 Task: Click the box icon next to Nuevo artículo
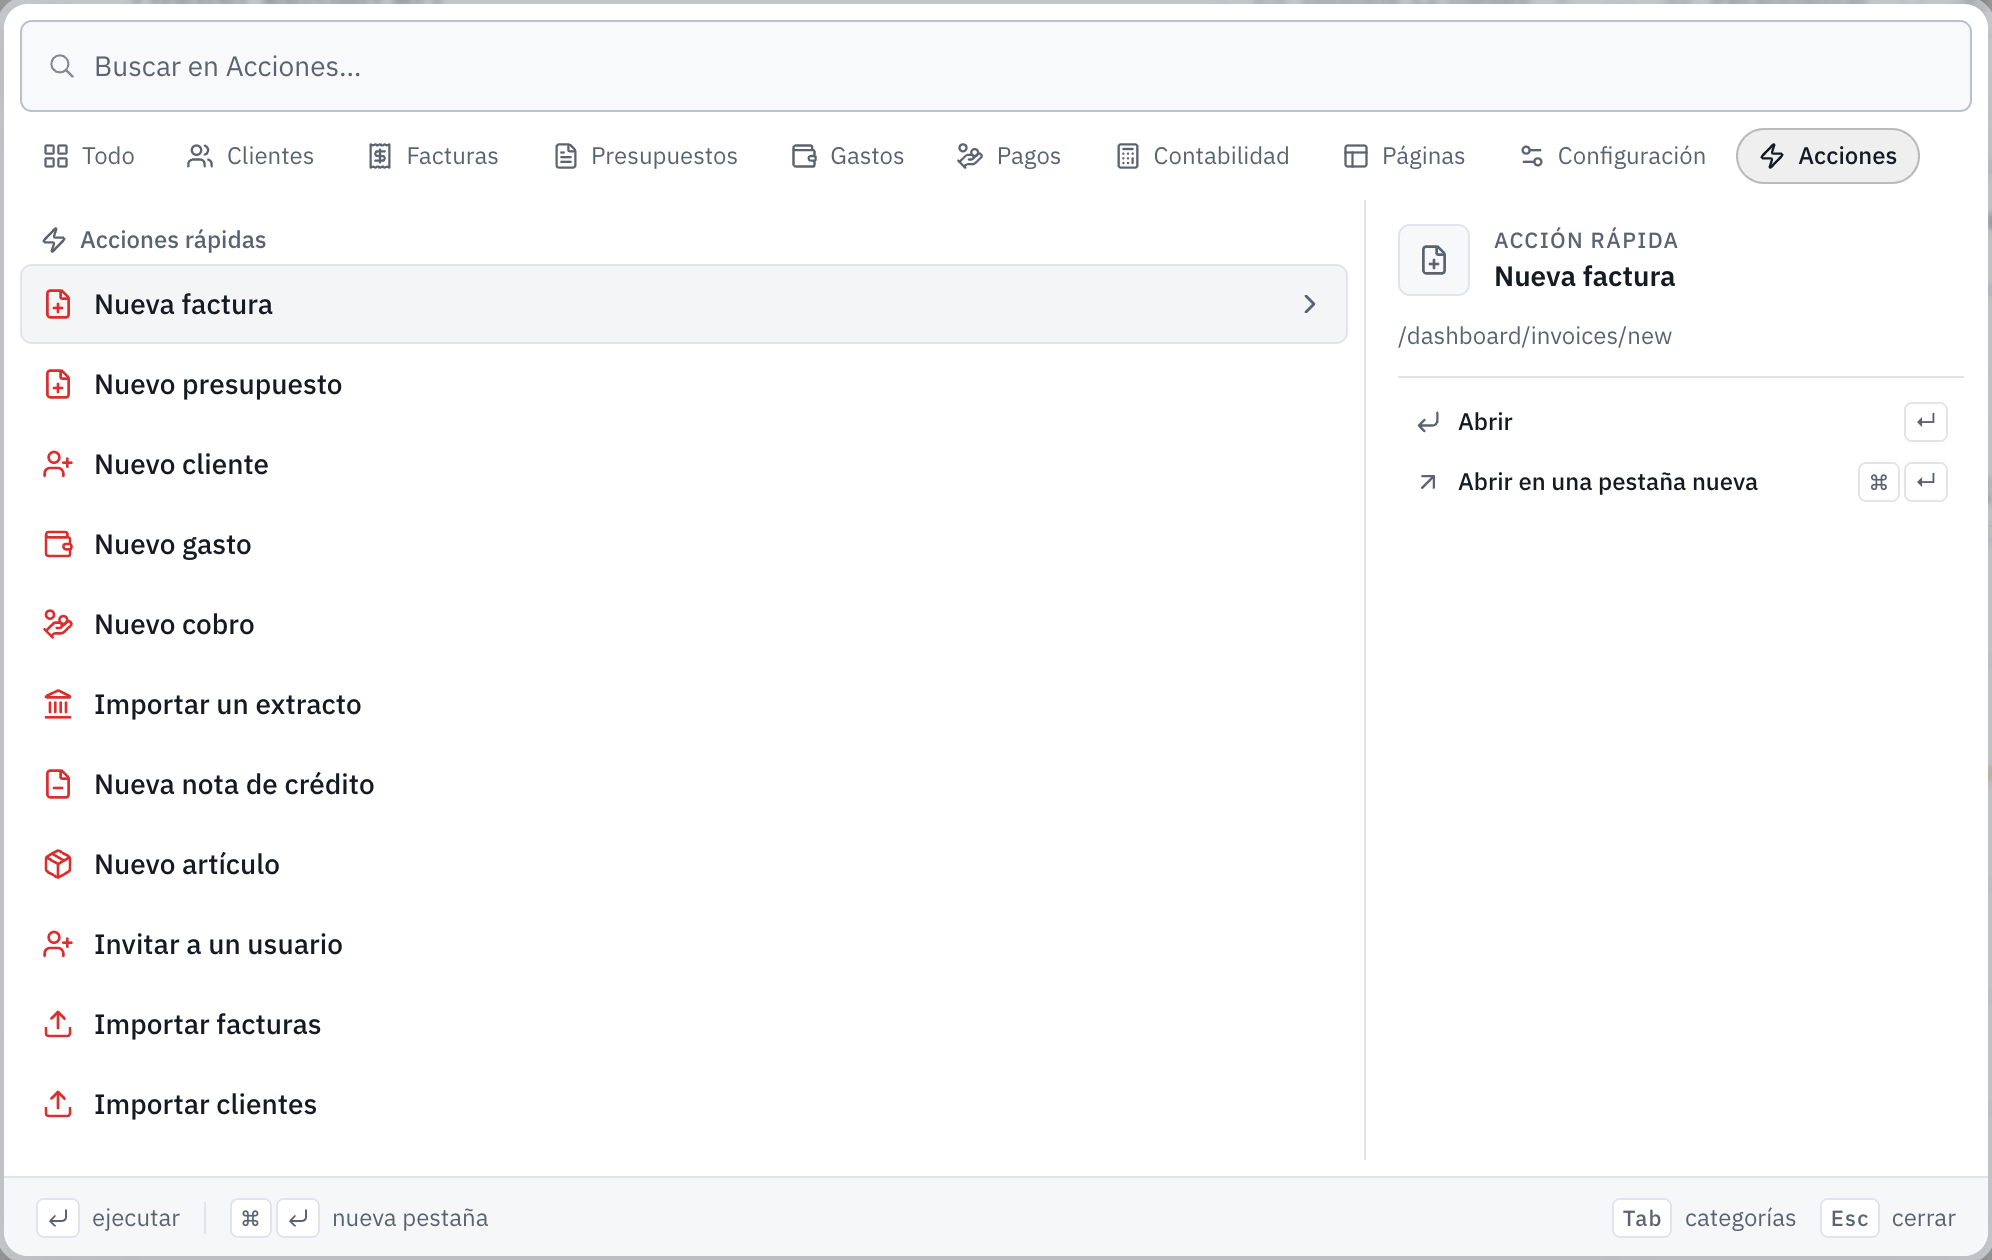pyautogui.click(x=58, y=864)
